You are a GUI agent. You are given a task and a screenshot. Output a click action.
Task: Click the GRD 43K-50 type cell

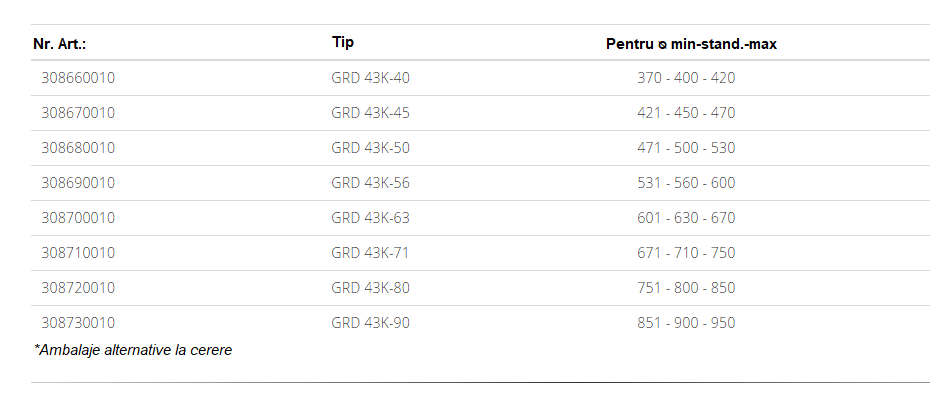(x=370, y=148)
